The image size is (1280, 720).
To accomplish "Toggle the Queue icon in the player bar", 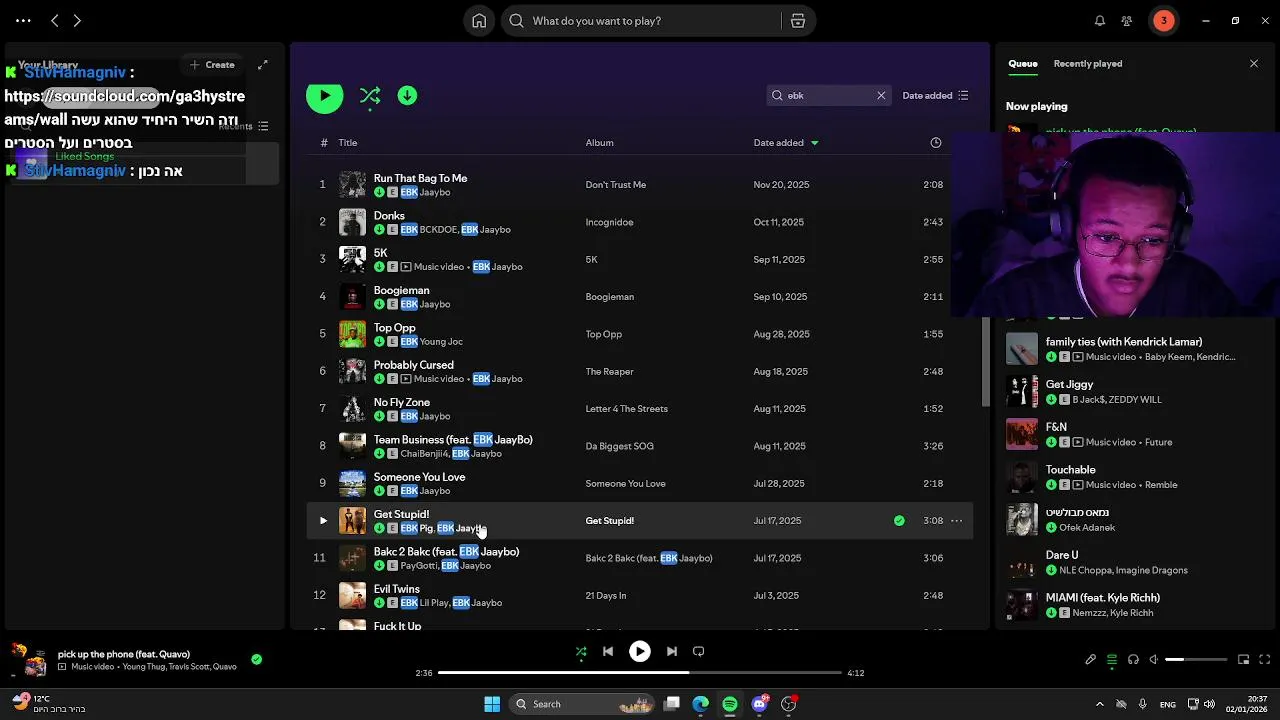I will pyautogui.click(x=1112, y=660).
